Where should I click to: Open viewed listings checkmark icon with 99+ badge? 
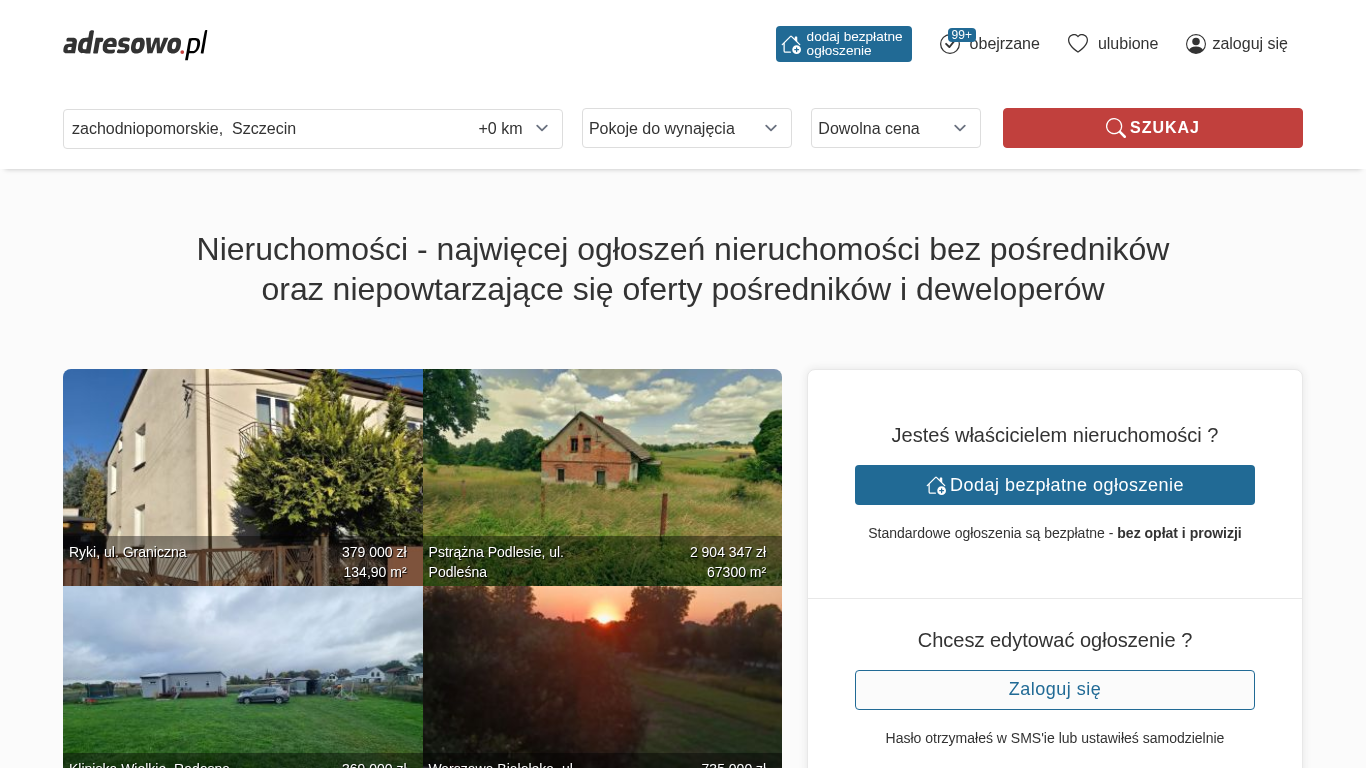coord(950,44)
